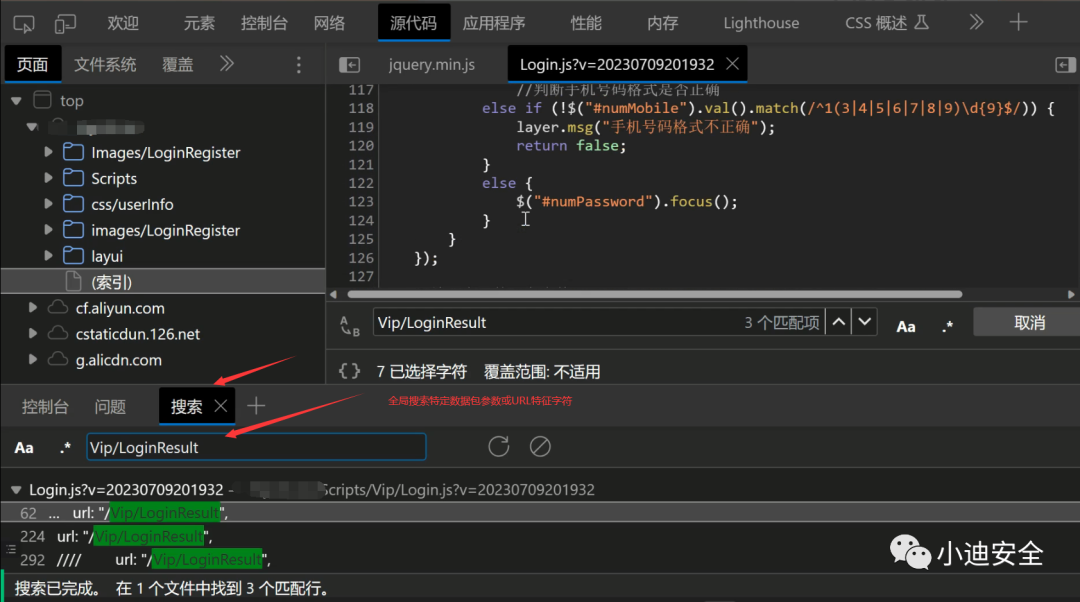Open search result at line 62
The height and width of the screenshot is (602, 1080).
pyautogui.click(x=540, y=513)
